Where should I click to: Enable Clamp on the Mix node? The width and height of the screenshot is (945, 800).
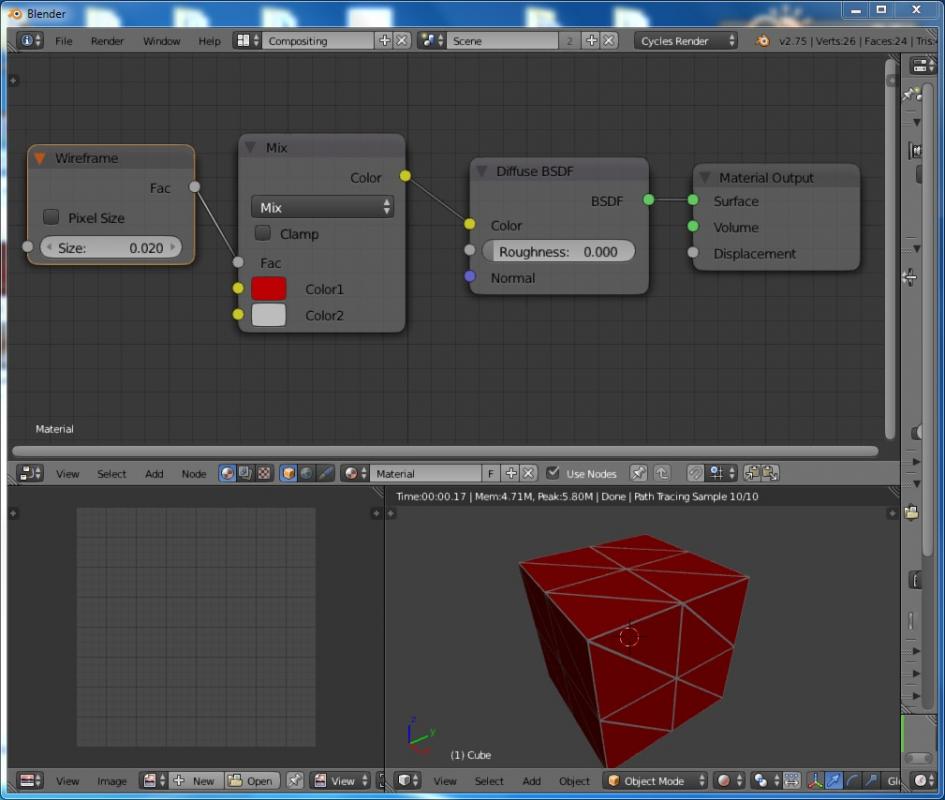coord(263,233)
